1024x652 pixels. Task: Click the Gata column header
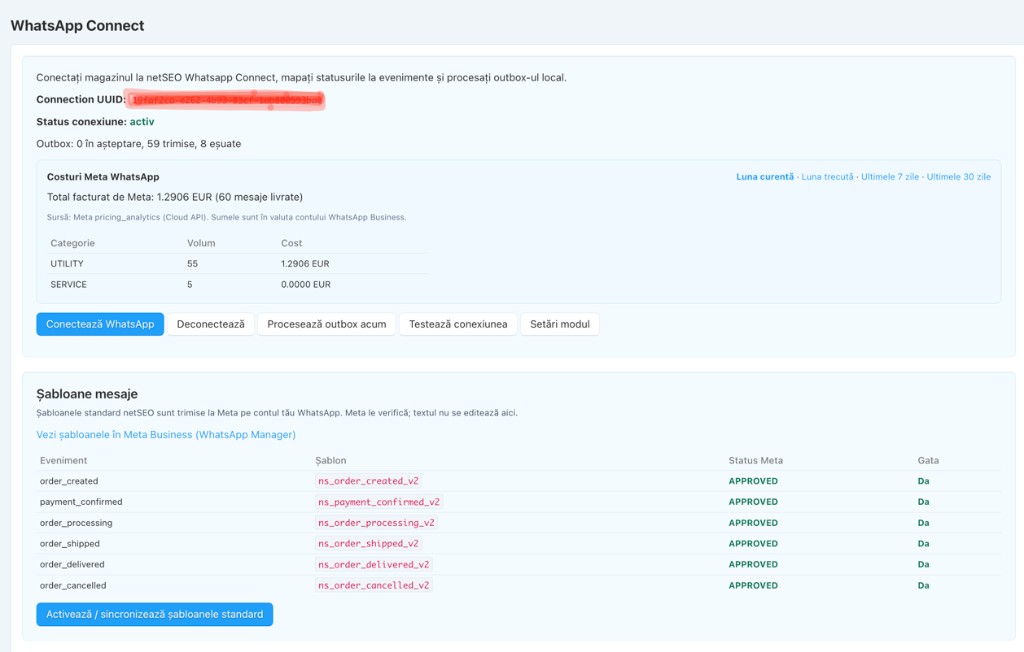(x=928, y=461)
